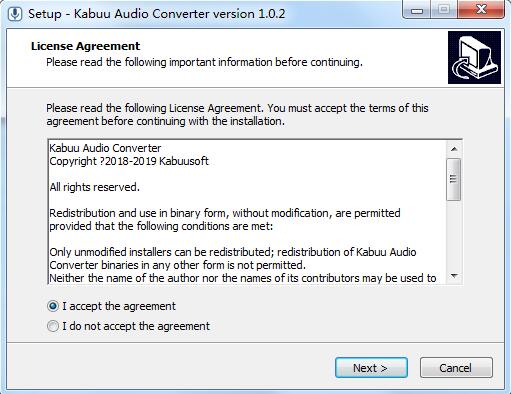Click the grip on the scrollbar thumb

pyautogui.click(x=453, y=179)
